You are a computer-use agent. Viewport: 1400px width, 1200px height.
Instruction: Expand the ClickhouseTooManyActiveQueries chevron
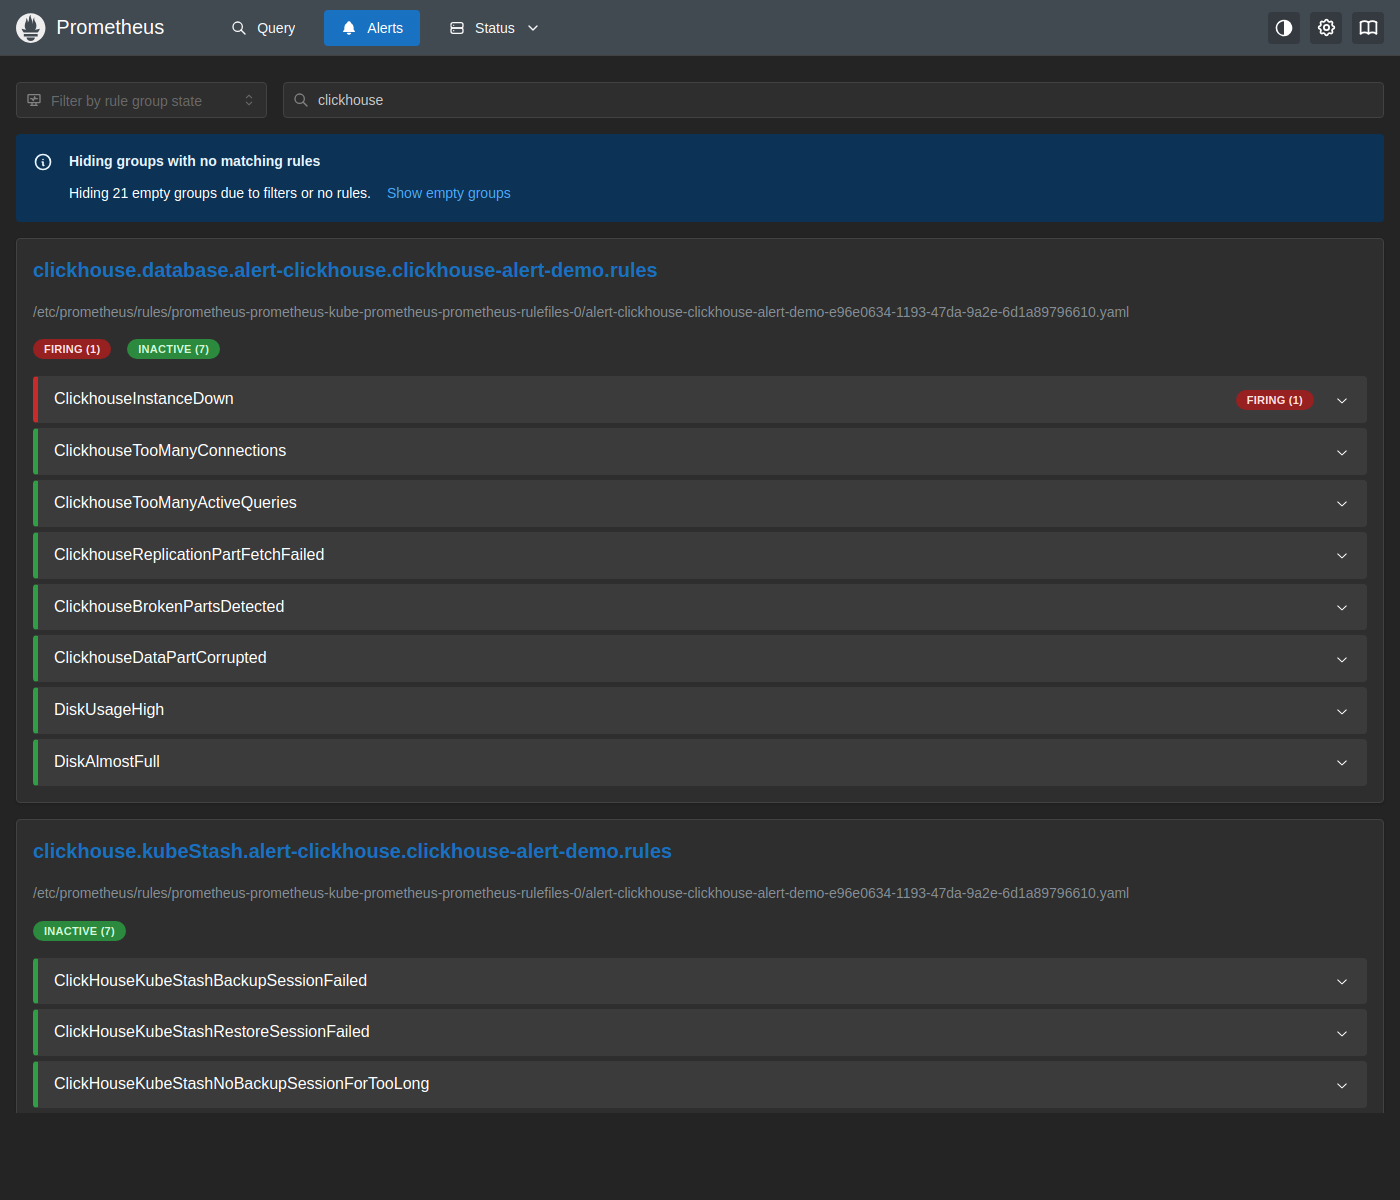[x=1342, y=504]
